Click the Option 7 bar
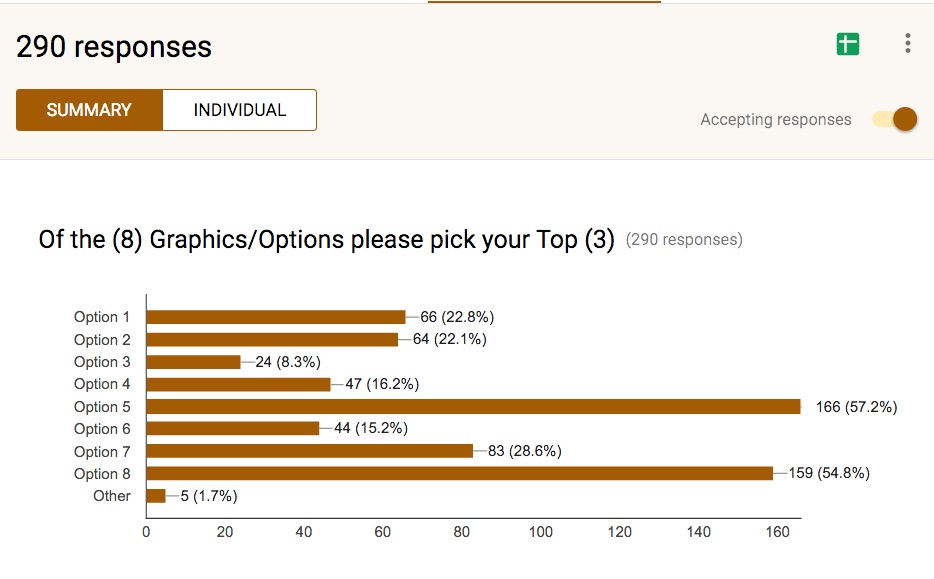The width and height of the screenshot is (934, 579). [310, 451]
